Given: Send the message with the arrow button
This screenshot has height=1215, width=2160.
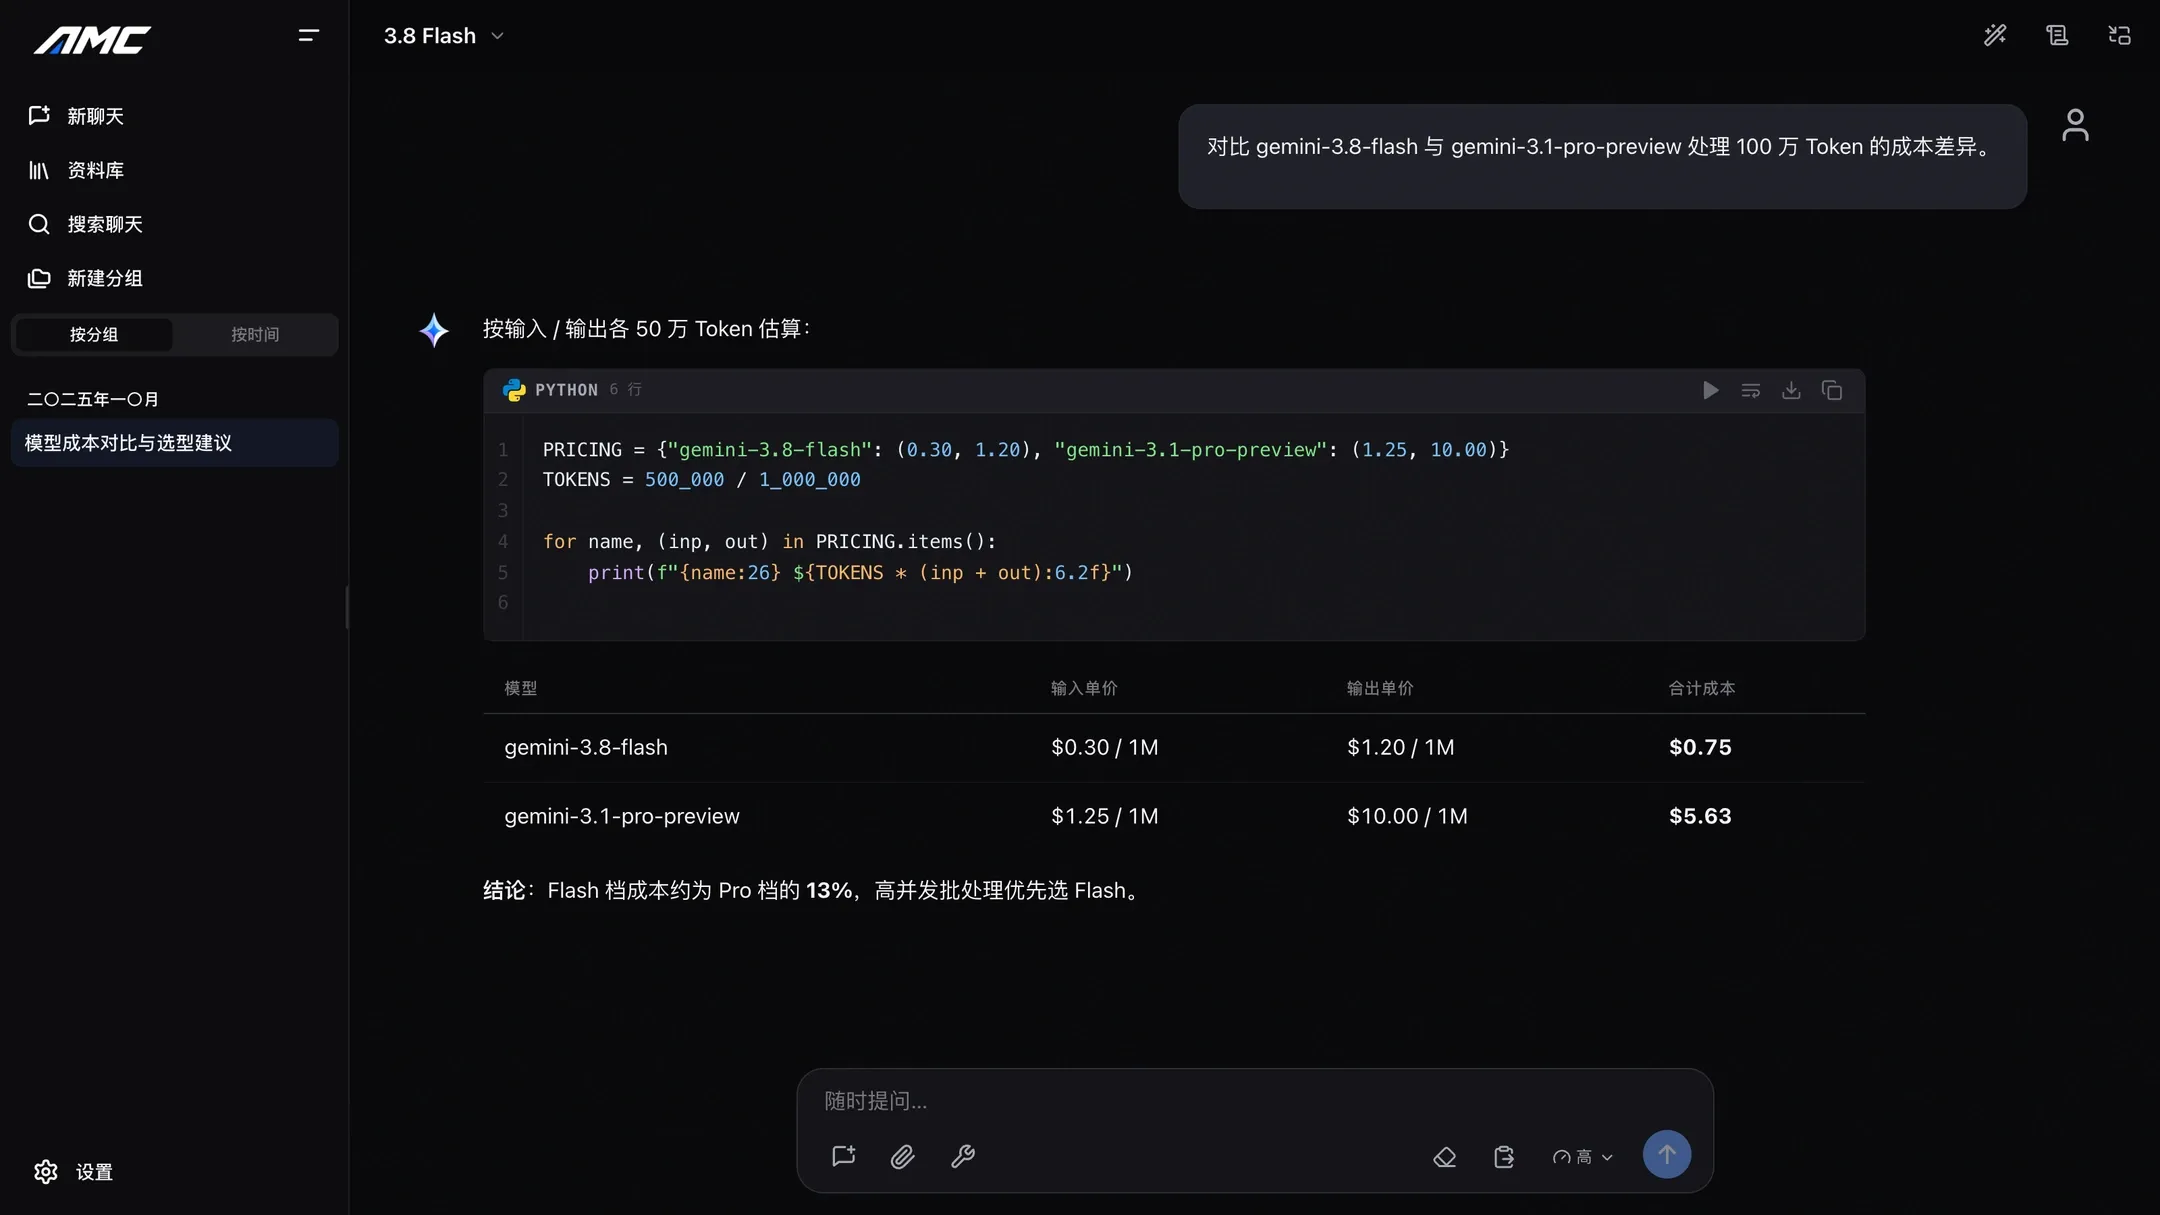Looking at the screenshot, I should [1667, 1154].
